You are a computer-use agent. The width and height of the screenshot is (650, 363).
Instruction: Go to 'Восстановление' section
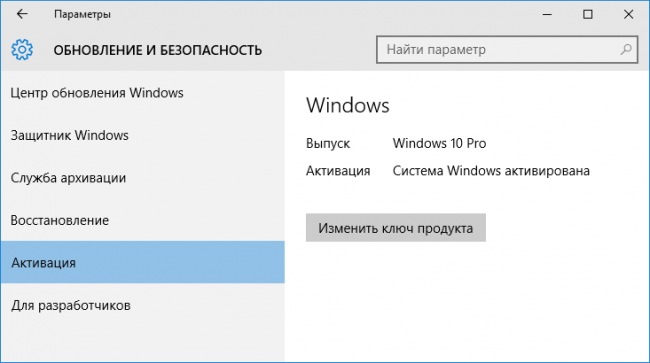click(143, 220)
